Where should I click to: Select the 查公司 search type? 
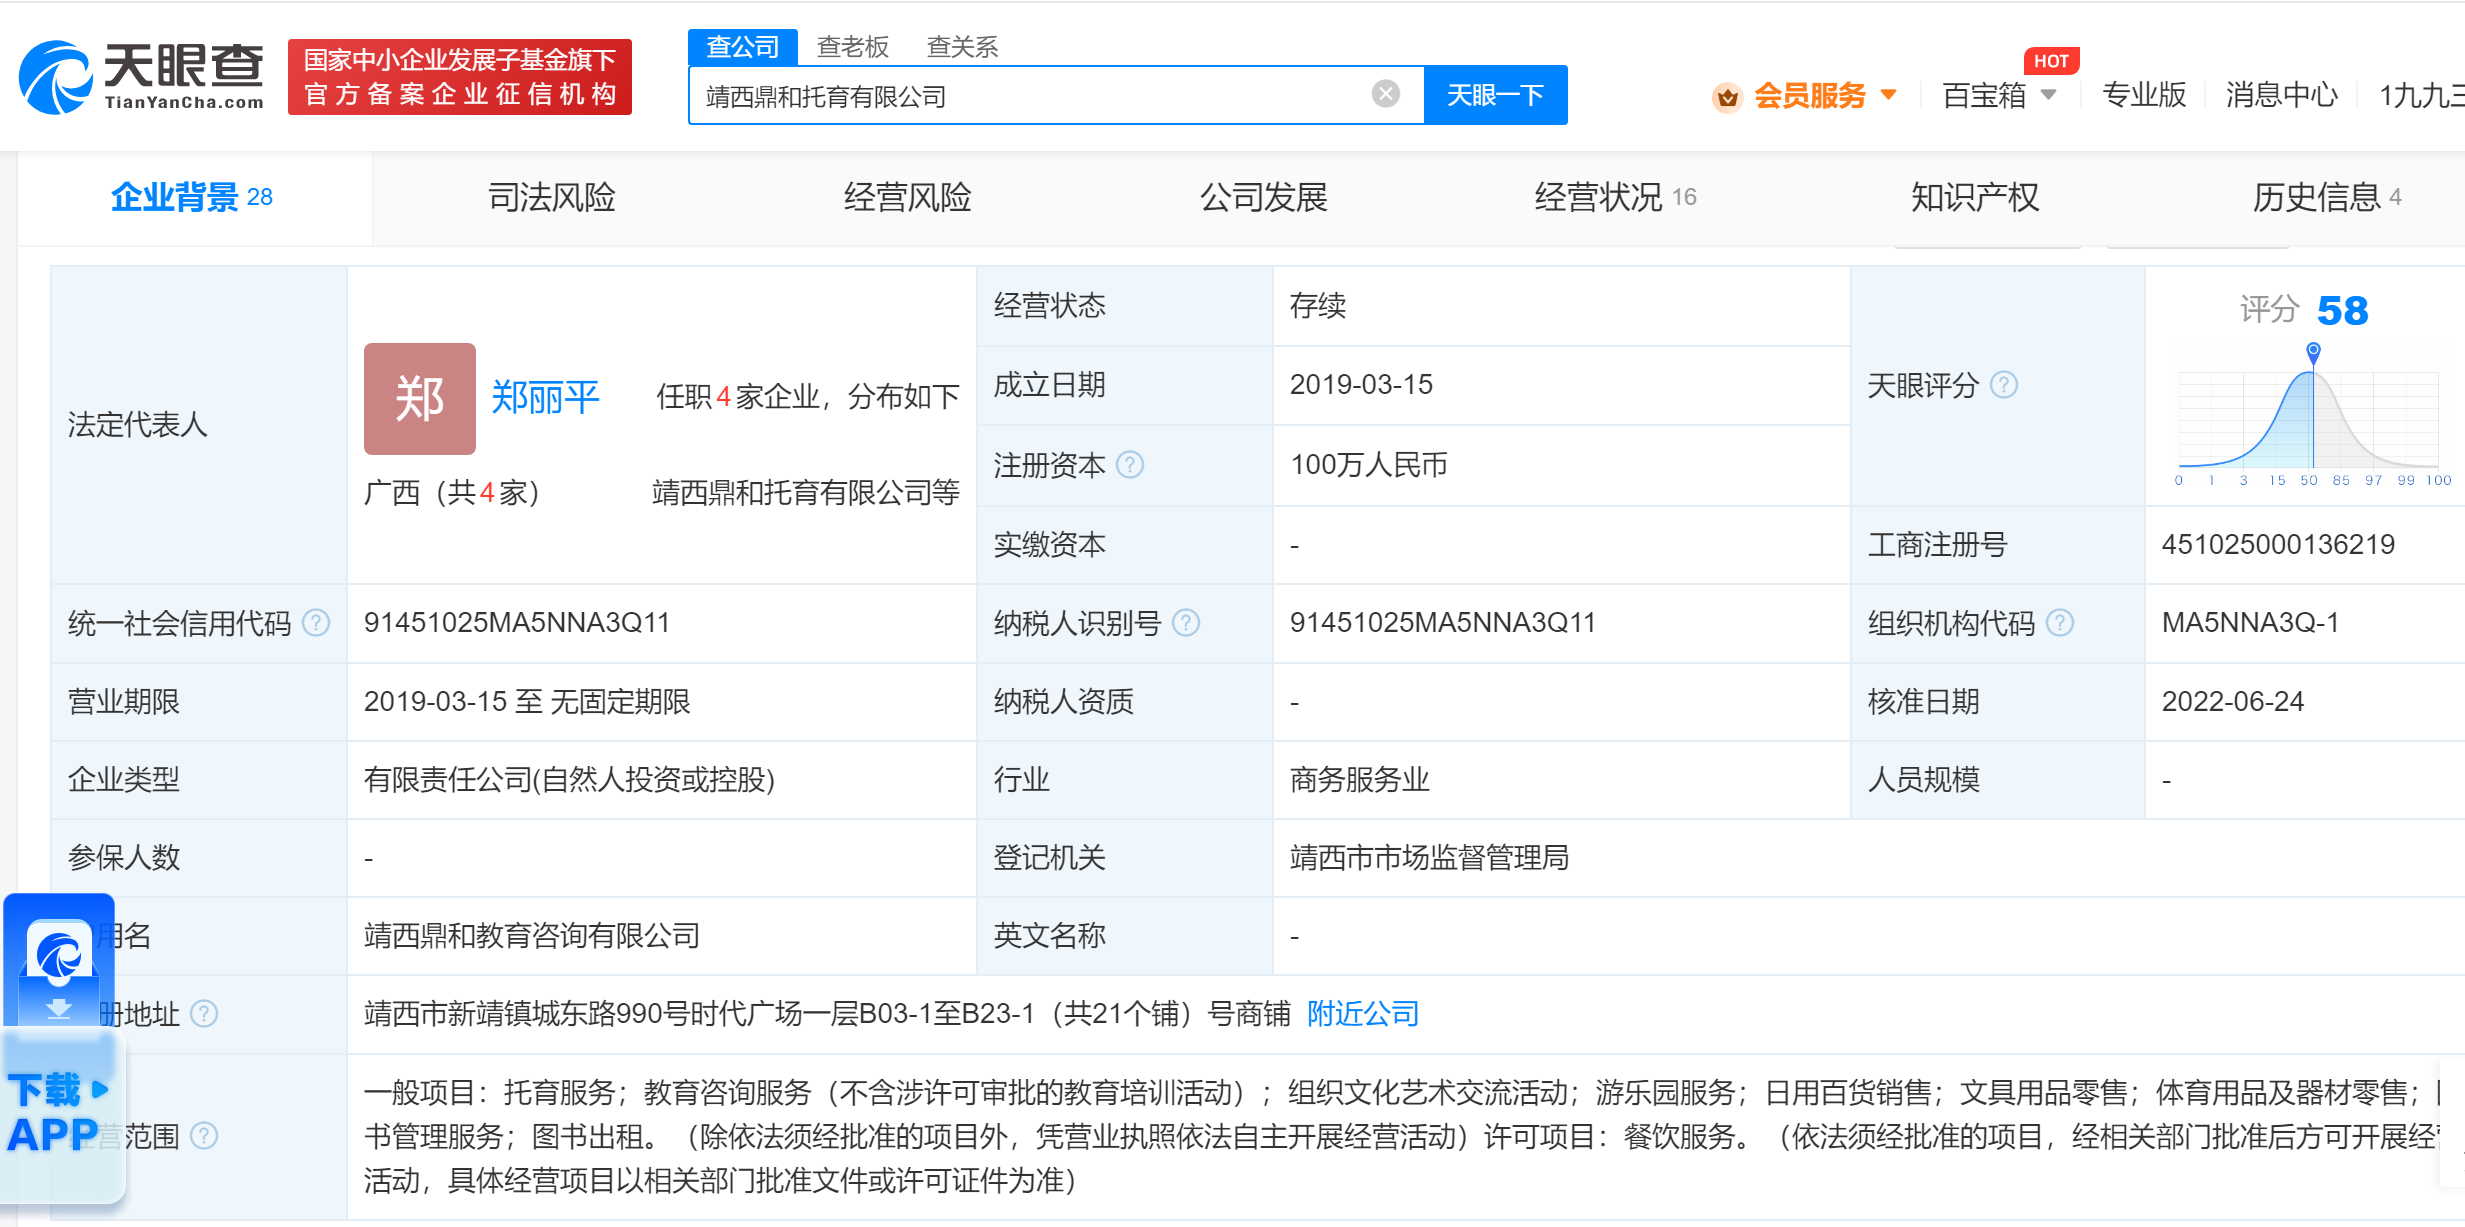tap(742, 46)
